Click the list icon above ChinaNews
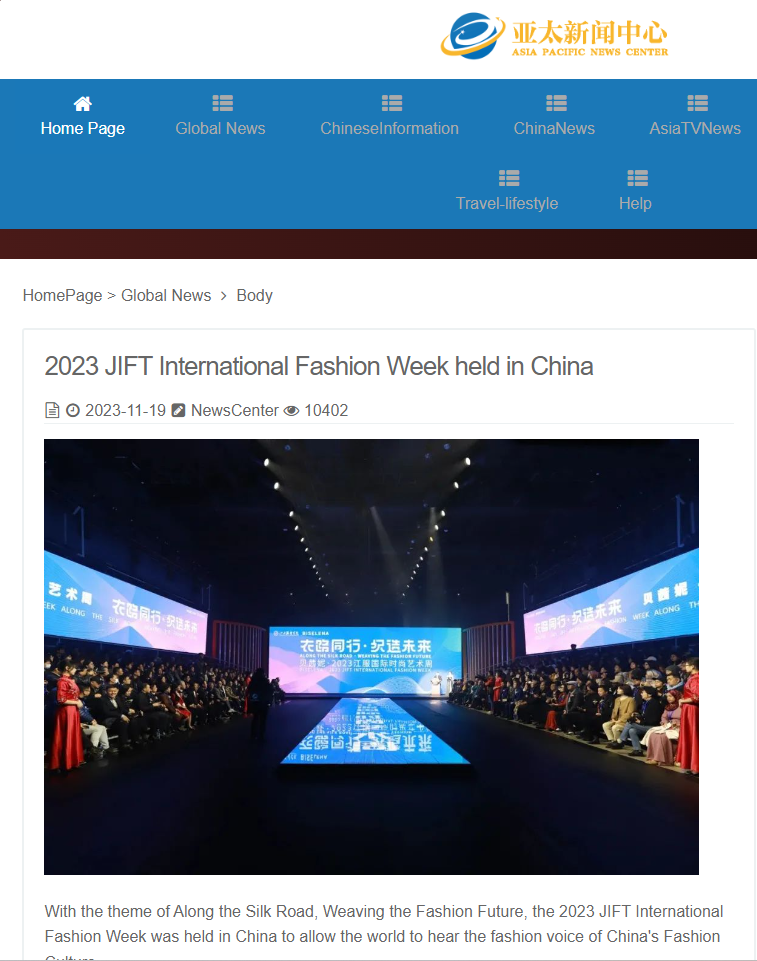This screenshot has width=757, height=961. point(557,103)
